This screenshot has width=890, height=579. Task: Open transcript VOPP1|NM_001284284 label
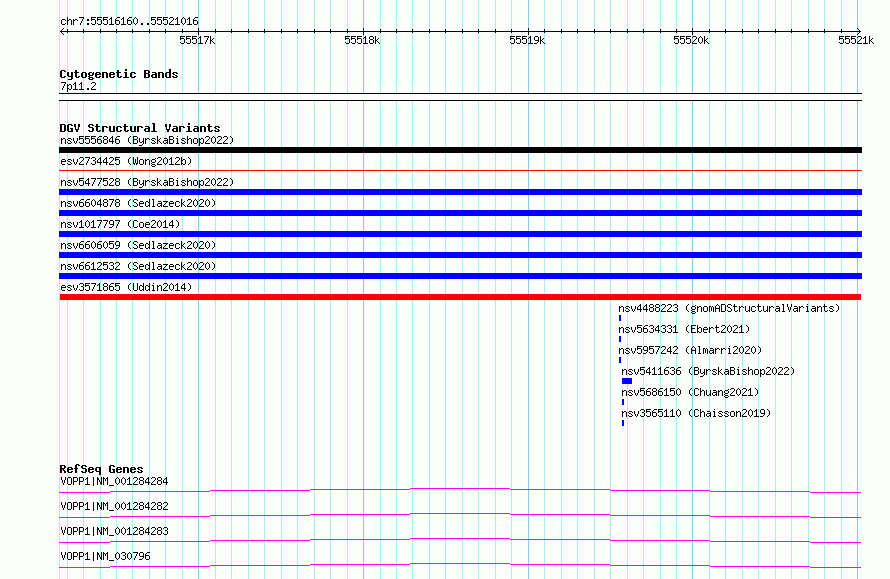point(114,481)
